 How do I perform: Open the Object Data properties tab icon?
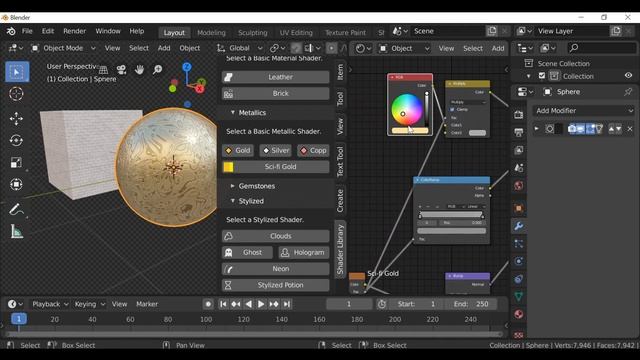click(518, 297)
